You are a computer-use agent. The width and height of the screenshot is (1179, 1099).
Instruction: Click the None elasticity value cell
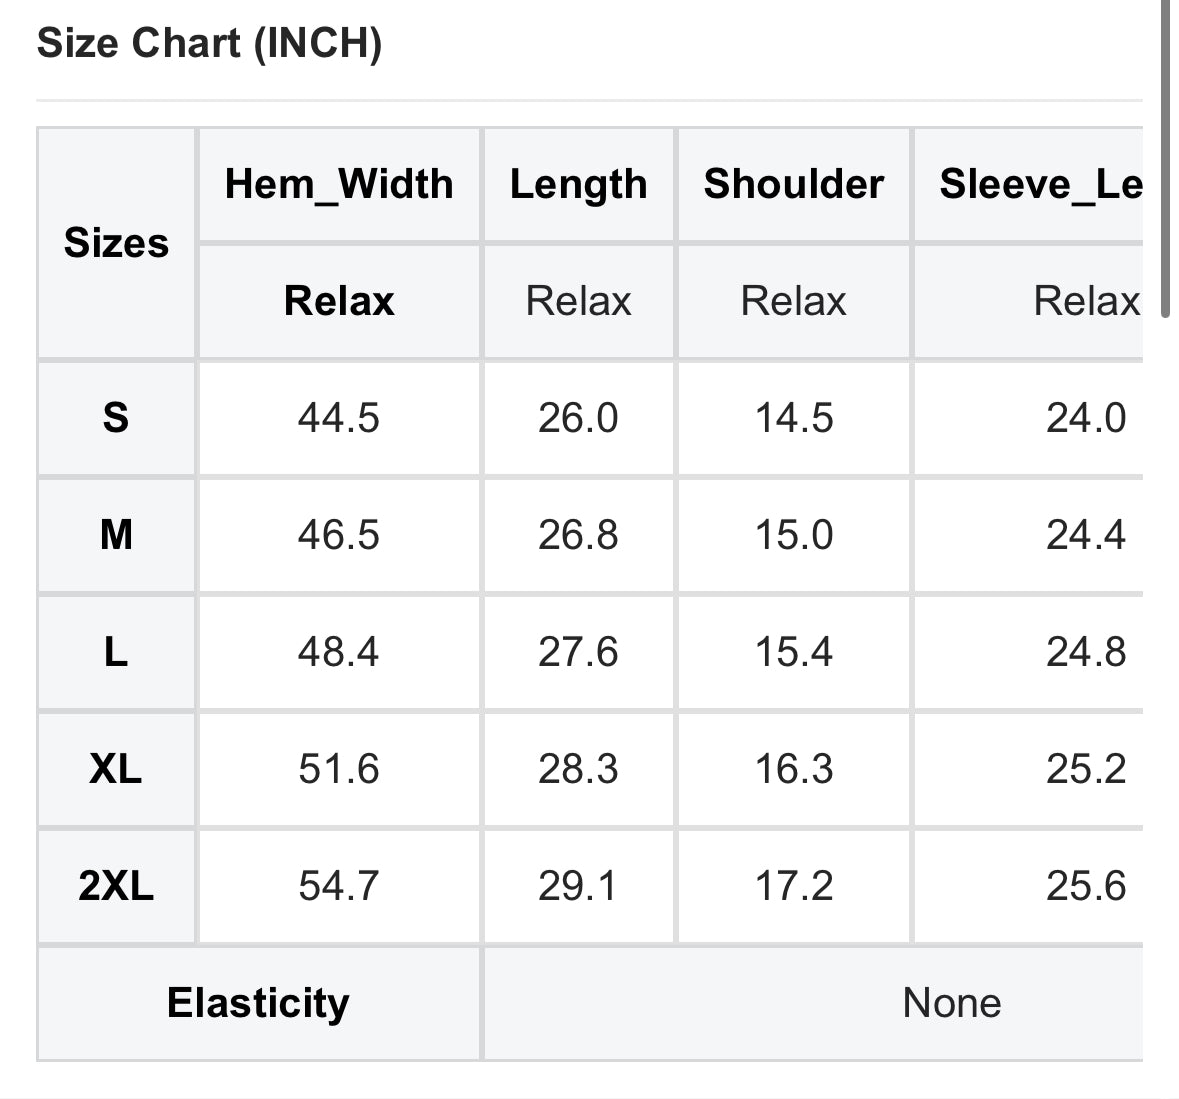(951, 1003)
